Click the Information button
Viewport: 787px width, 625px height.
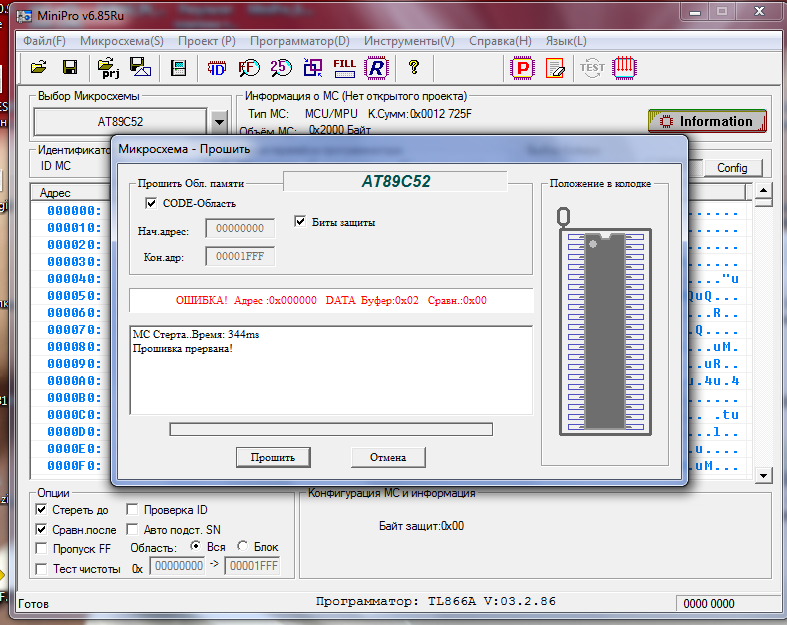(707, 121)
